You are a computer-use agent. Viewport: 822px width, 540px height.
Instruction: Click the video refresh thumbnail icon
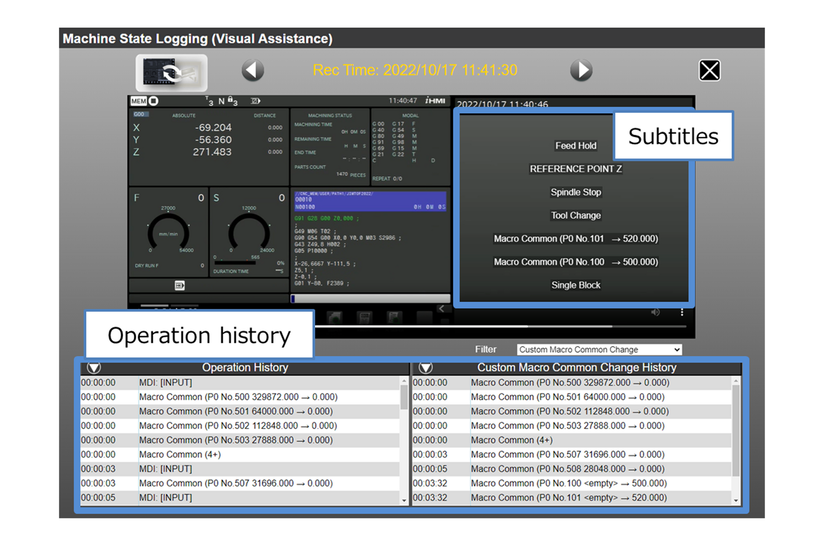click(x=172, y=72)
